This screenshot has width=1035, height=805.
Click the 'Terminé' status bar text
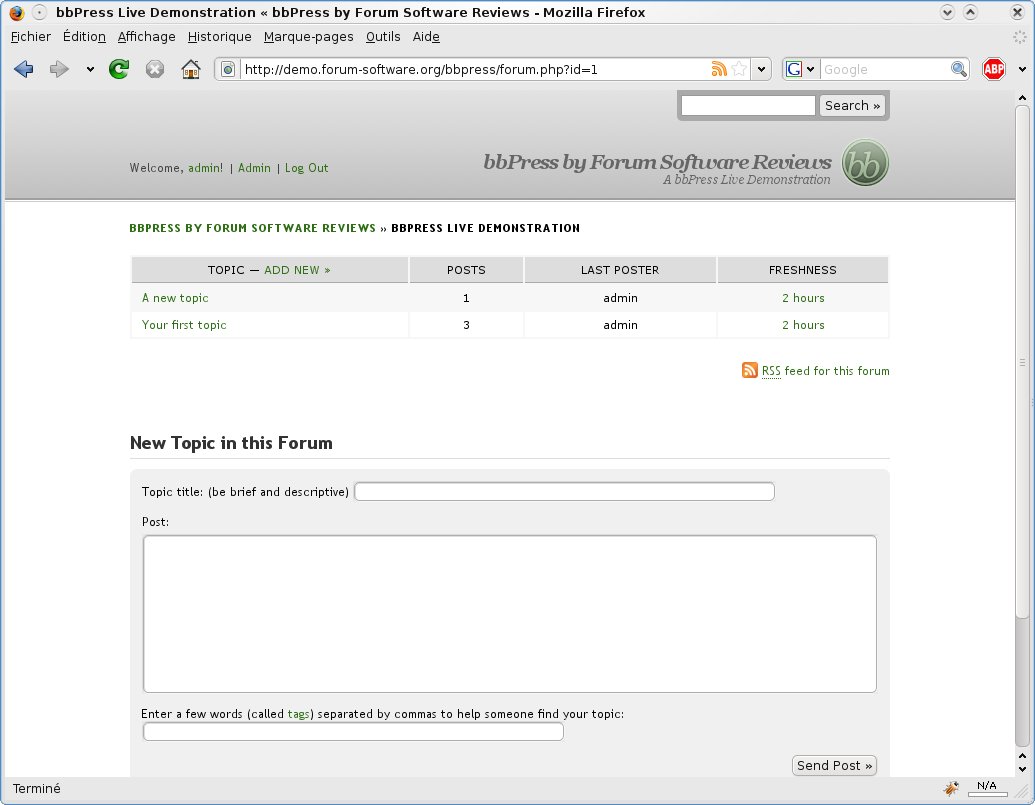tap(36, 789)
